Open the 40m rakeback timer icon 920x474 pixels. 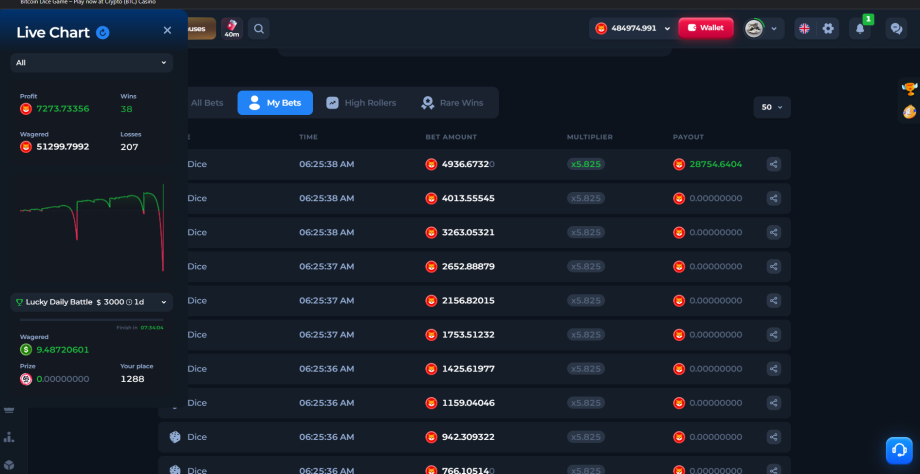[232, 28]
